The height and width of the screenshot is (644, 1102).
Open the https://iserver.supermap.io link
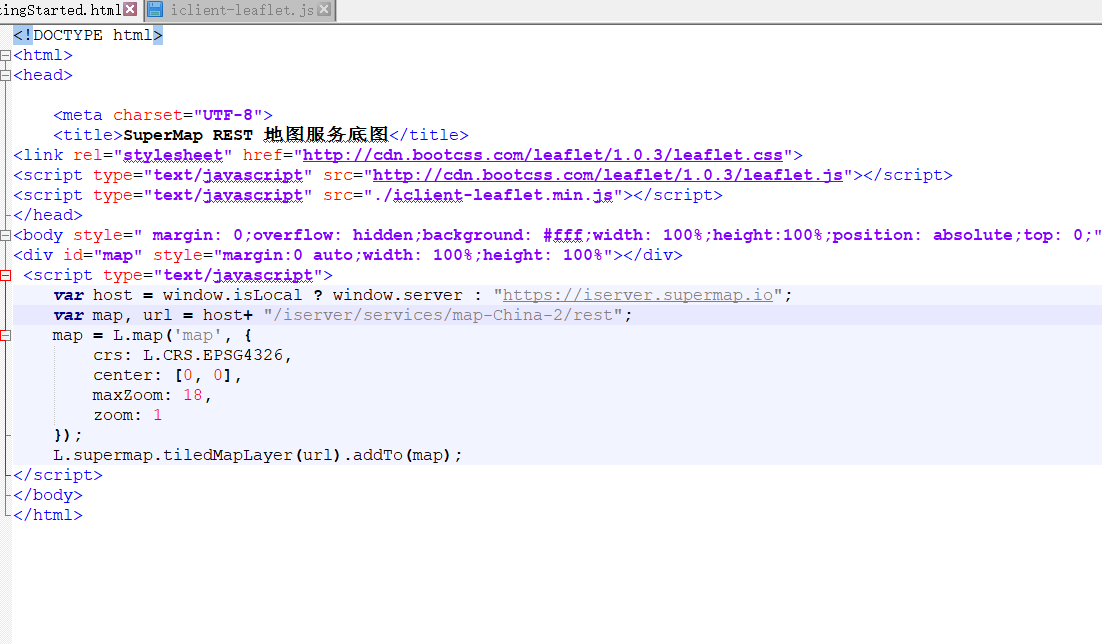637,295
